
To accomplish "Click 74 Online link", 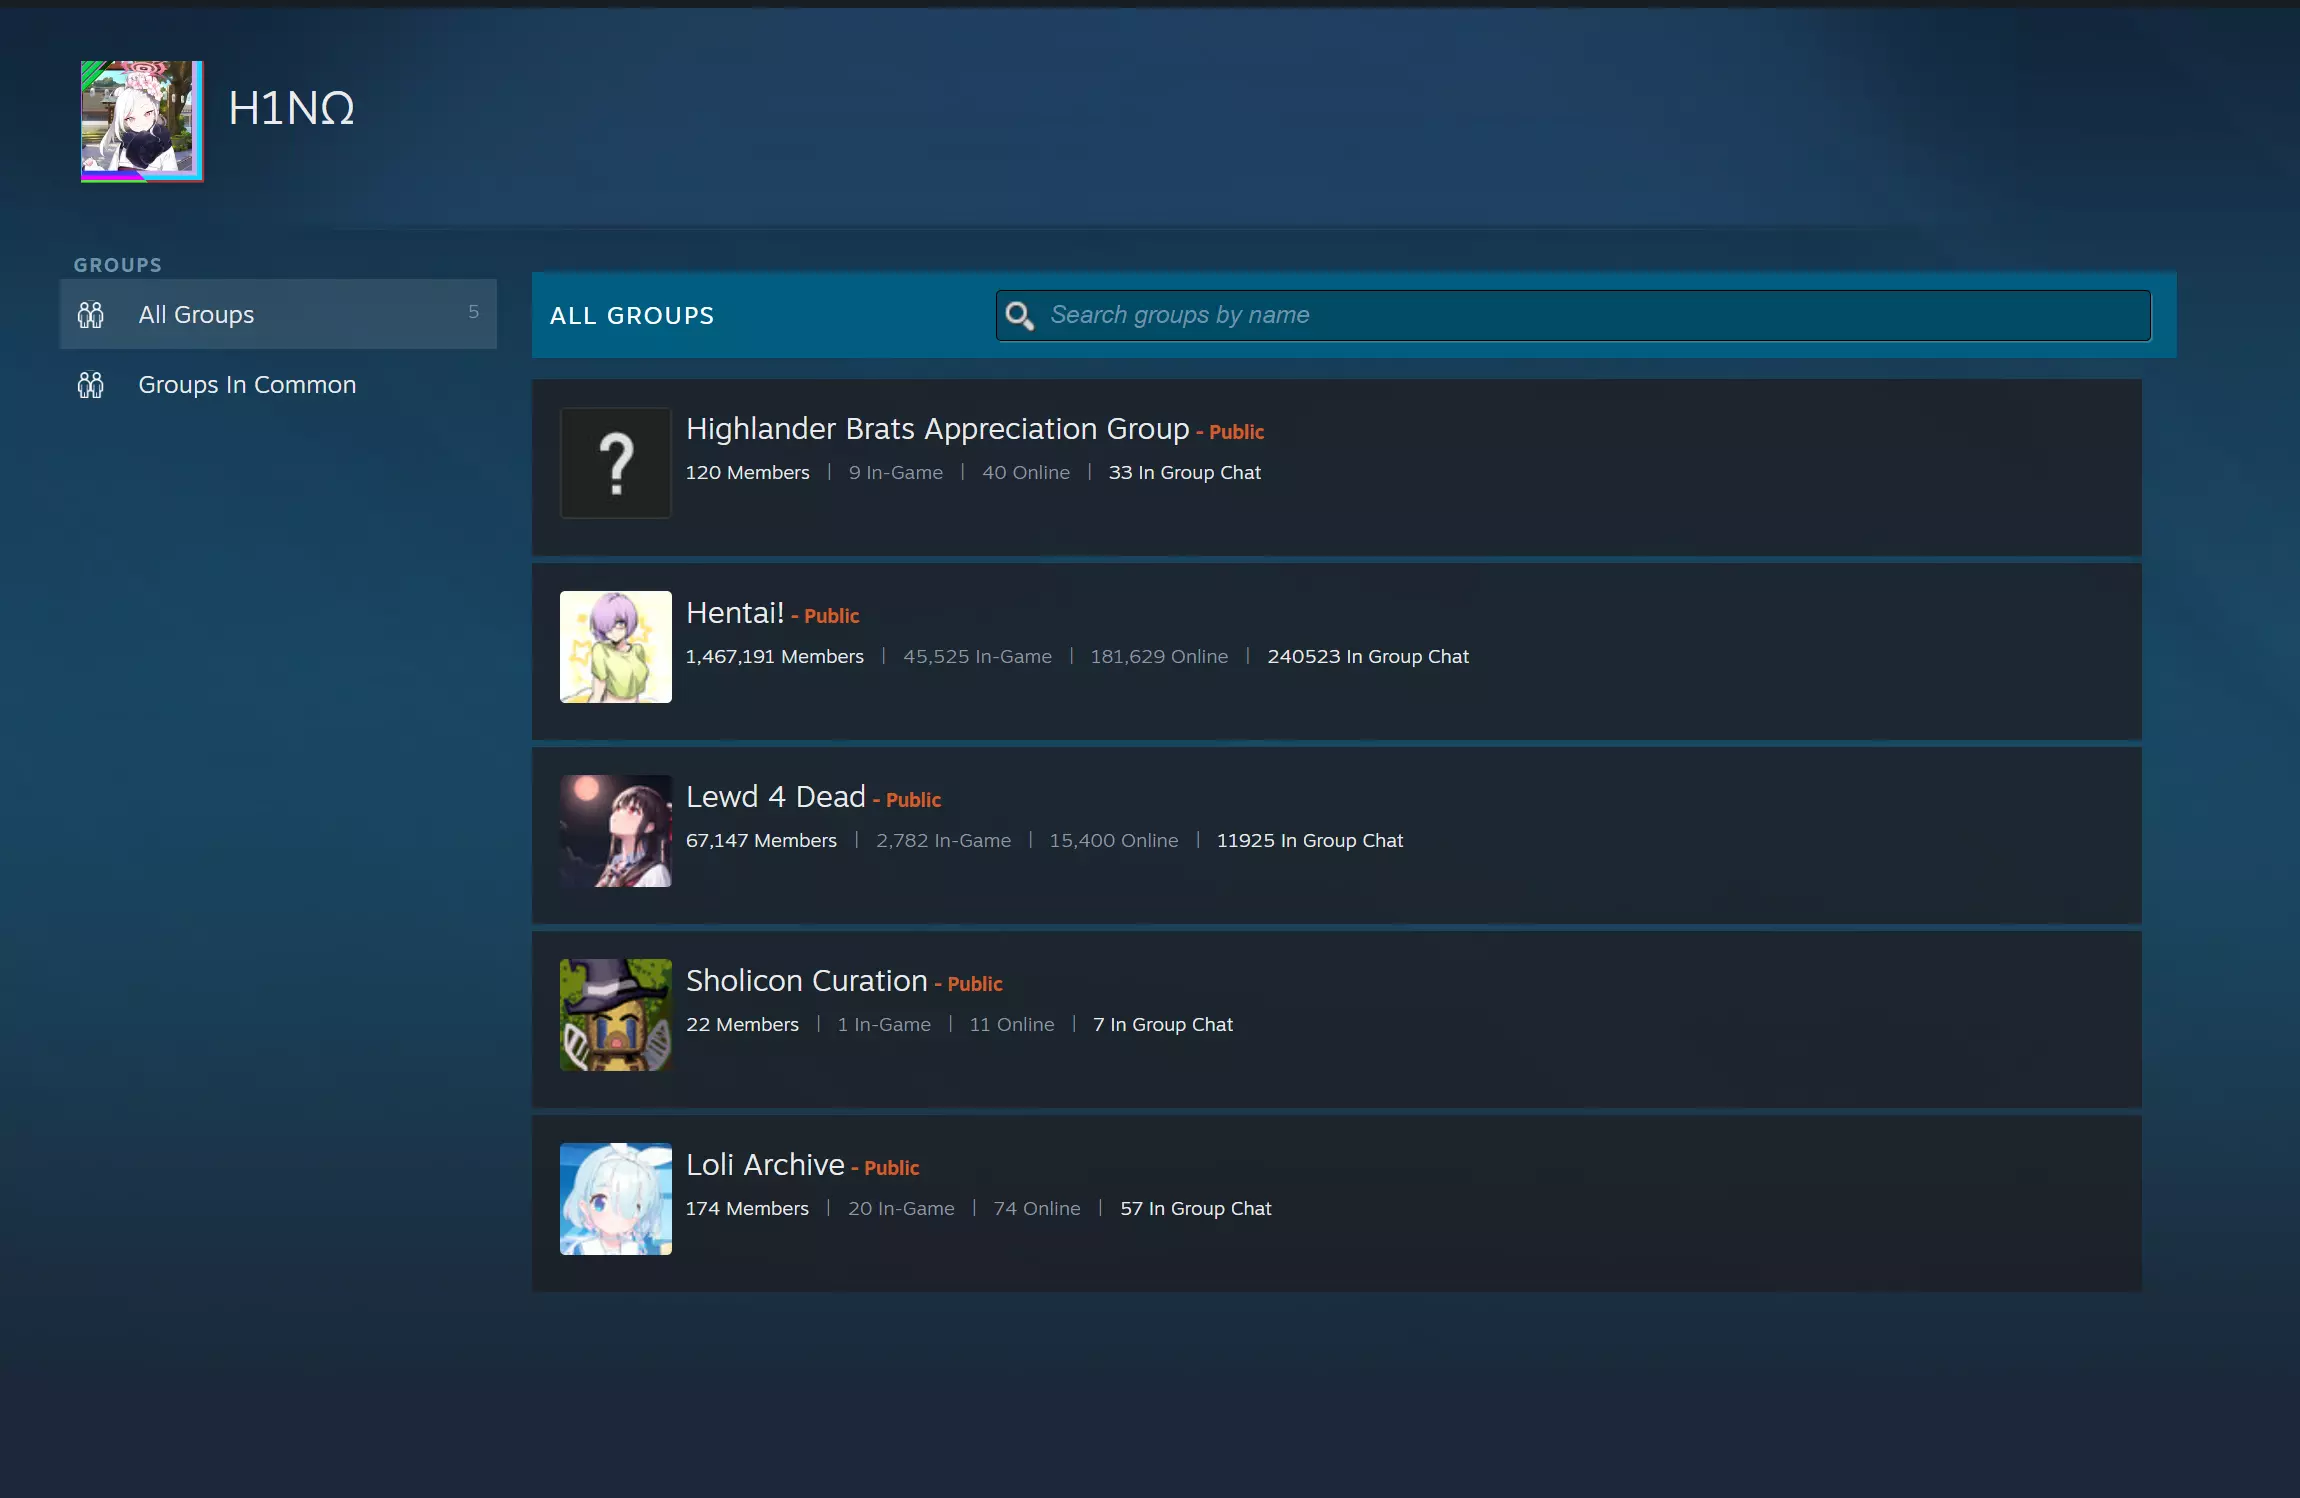I will click(1037, 1208).
